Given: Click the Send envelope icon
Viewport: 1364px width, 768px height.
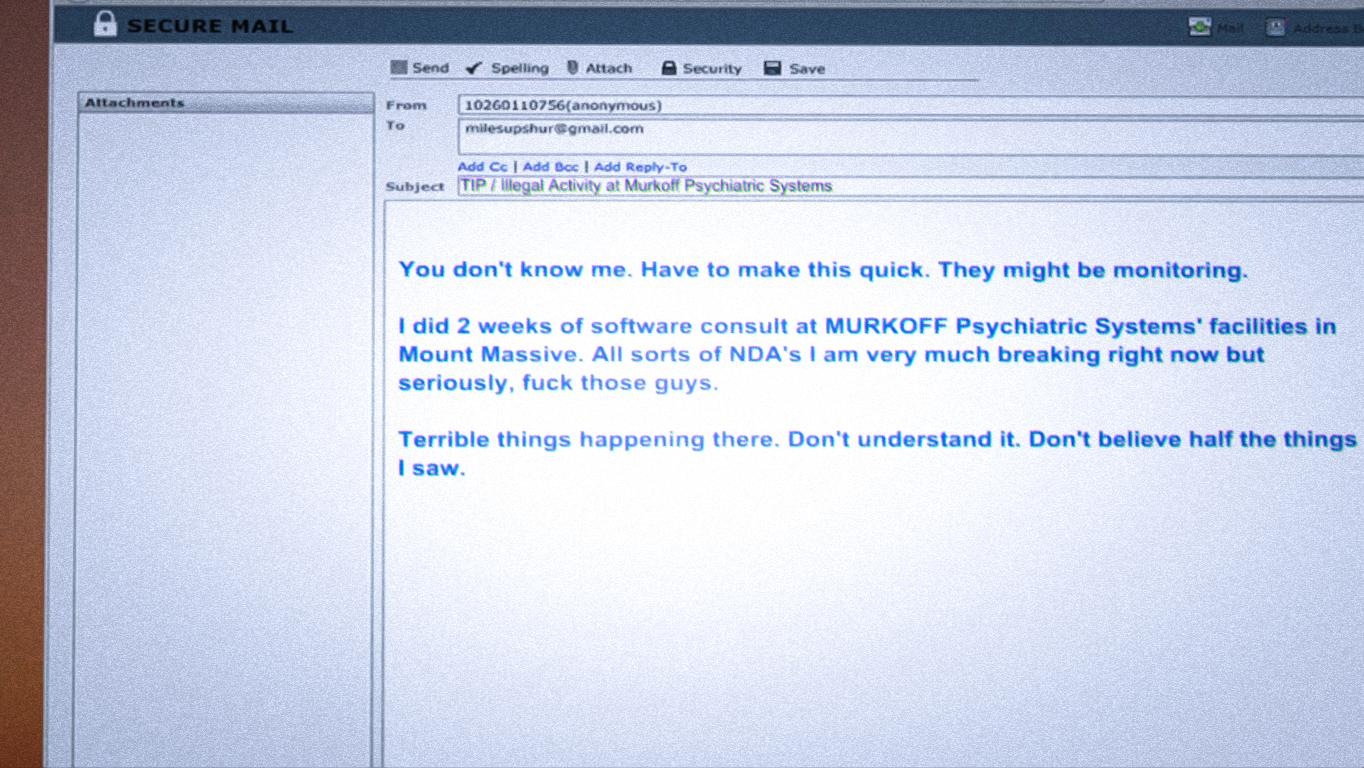Looking at the screenshot, I should tap(399, 68).
